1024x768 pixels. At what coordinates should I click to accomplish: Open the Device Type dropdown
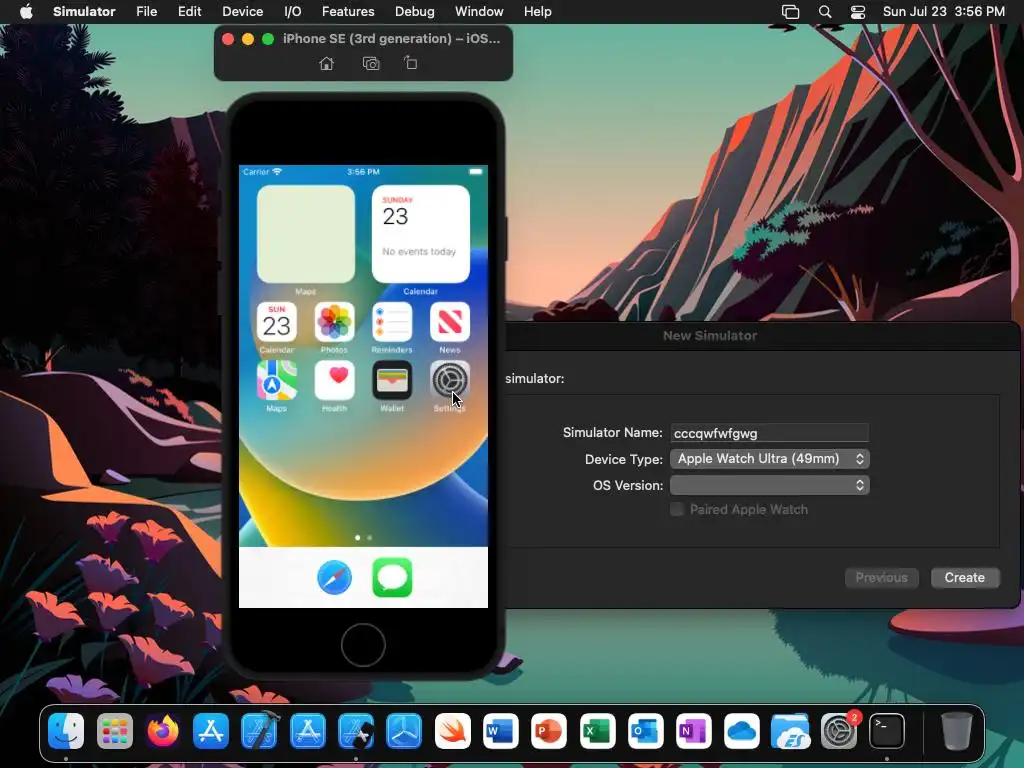coord(769,459)
